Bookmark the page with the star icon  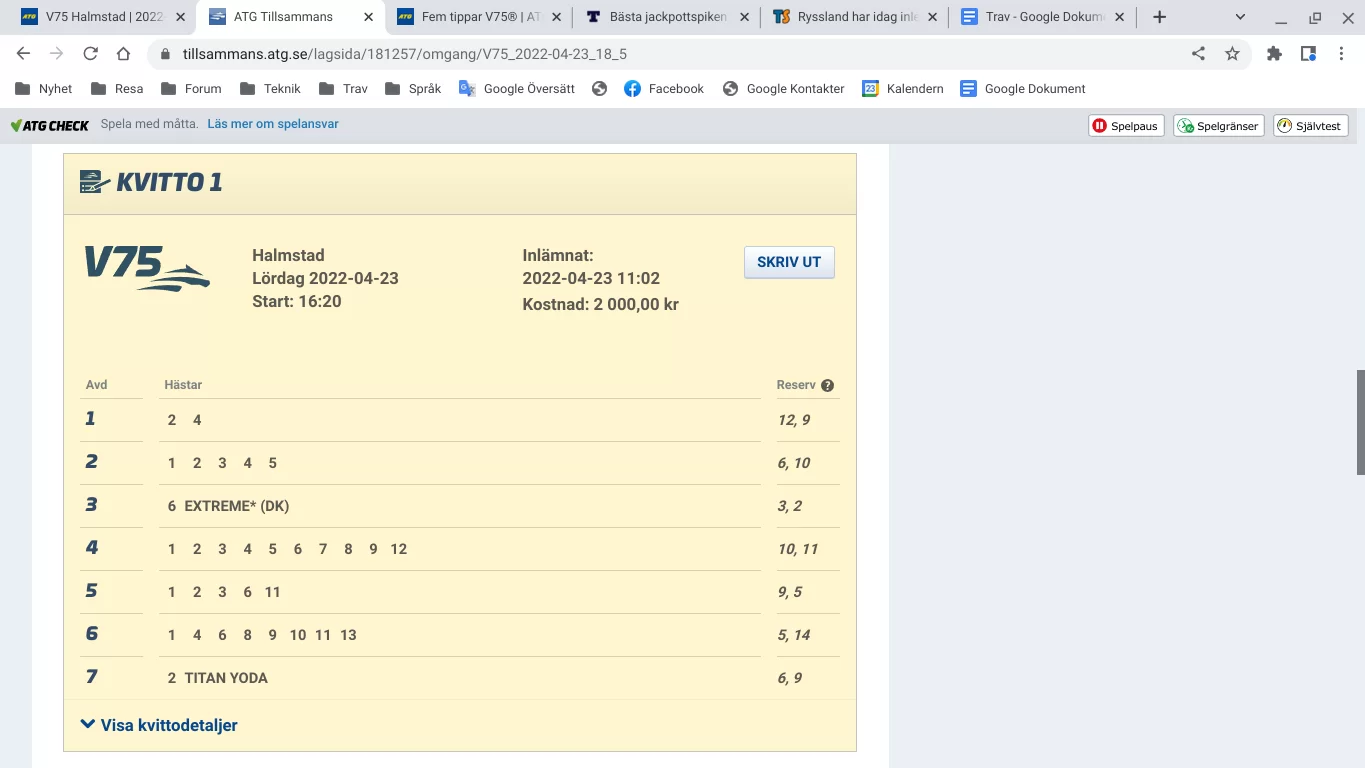tap(1232, 54)
